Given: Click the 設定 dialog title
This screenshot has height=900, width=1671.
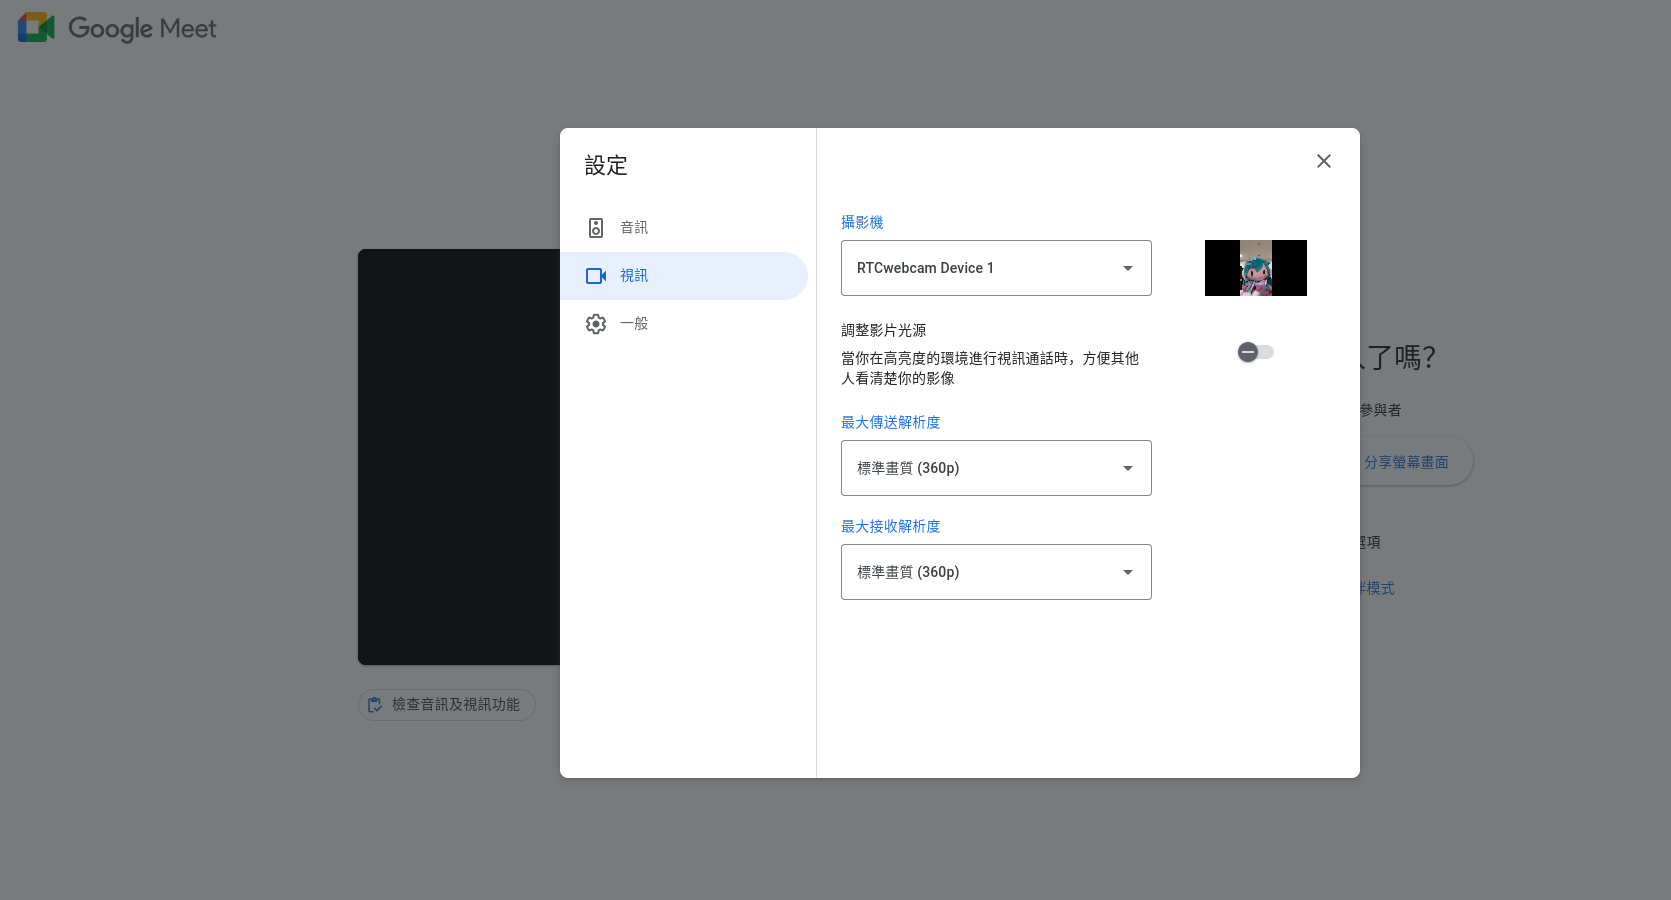Looking at the screenshot, I should click(x=606, y=166).
